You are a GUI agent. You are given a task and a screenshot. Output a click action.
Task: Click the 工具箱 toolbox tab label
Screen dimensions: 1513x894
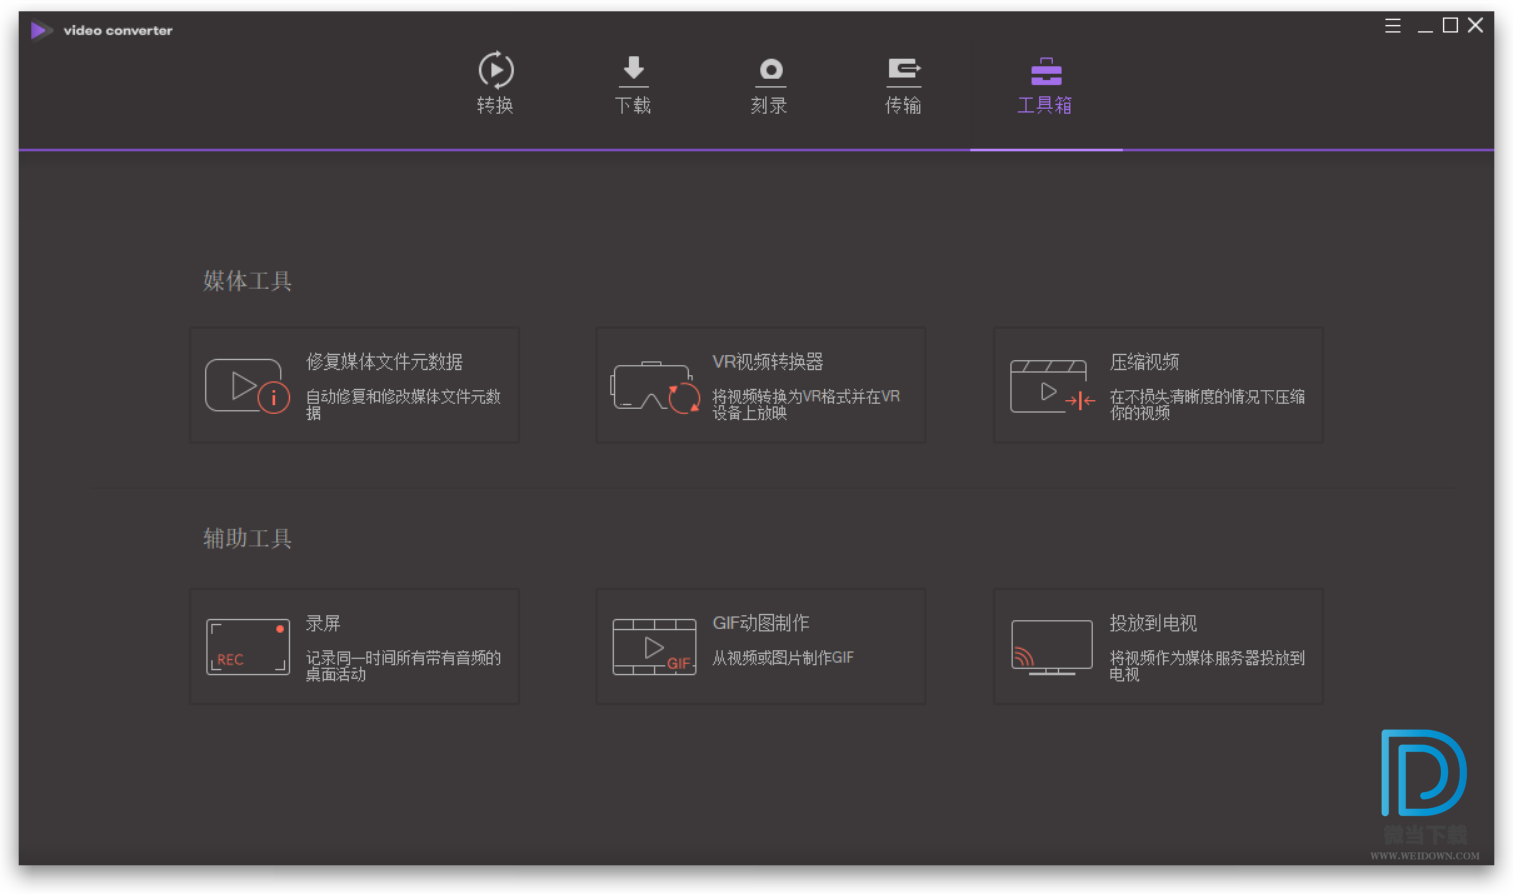1045,105
